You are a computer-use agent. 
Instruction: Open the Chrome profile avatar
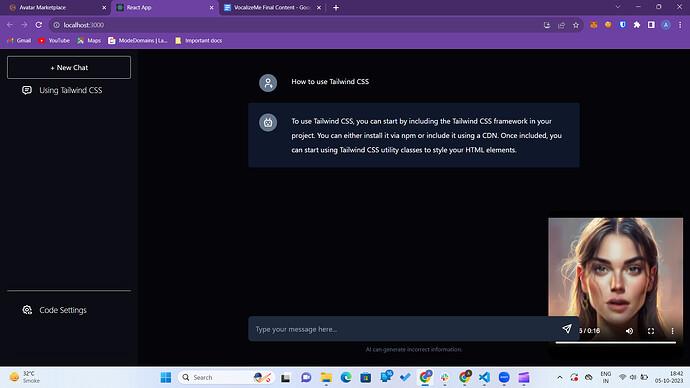point(666,25)
